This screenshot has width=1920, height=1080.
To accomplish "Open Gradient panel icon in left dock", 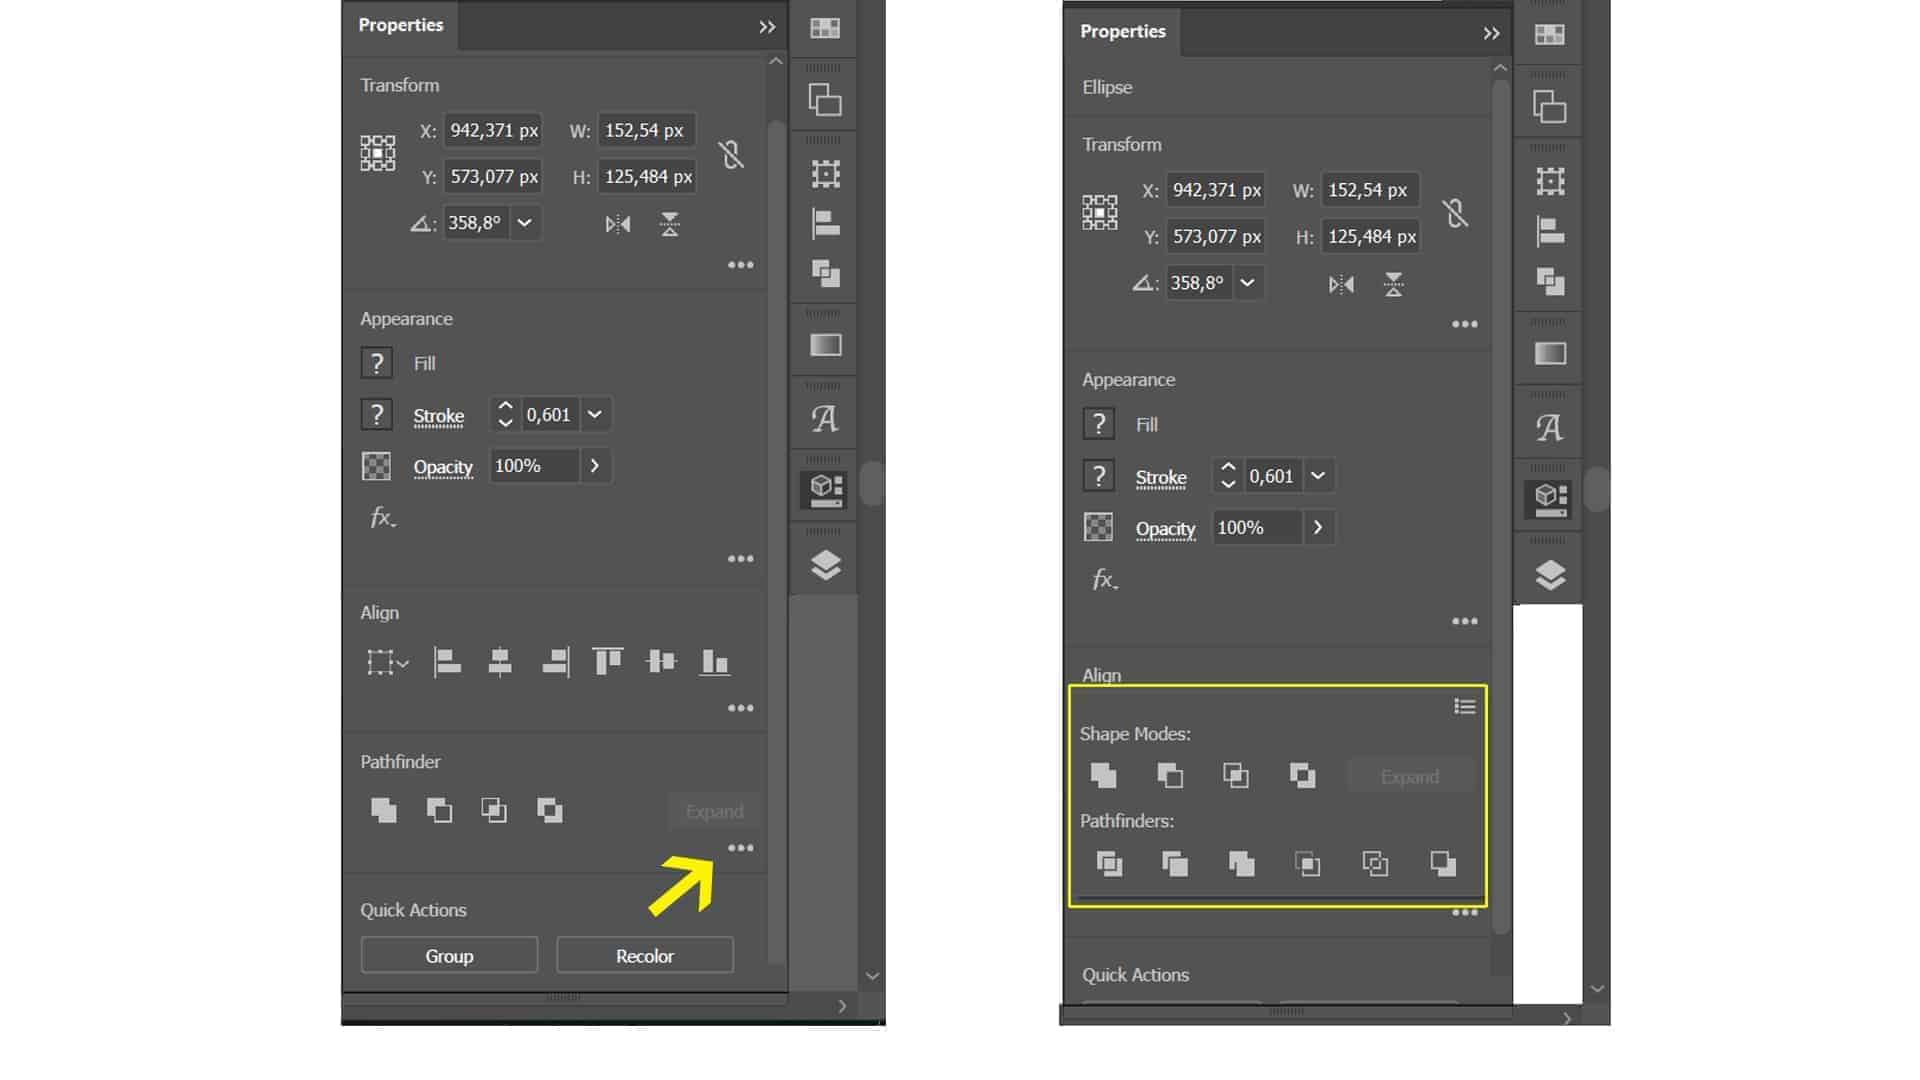I will (x=825, y=345).
